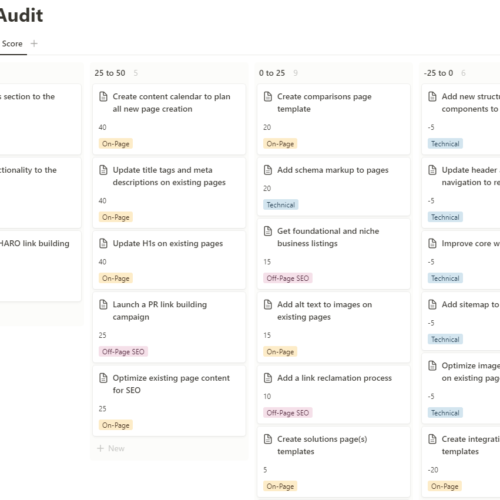Click count 9 beside 0 to 25 header
This screenshot has height=500, width=500.
coord(295,73)
